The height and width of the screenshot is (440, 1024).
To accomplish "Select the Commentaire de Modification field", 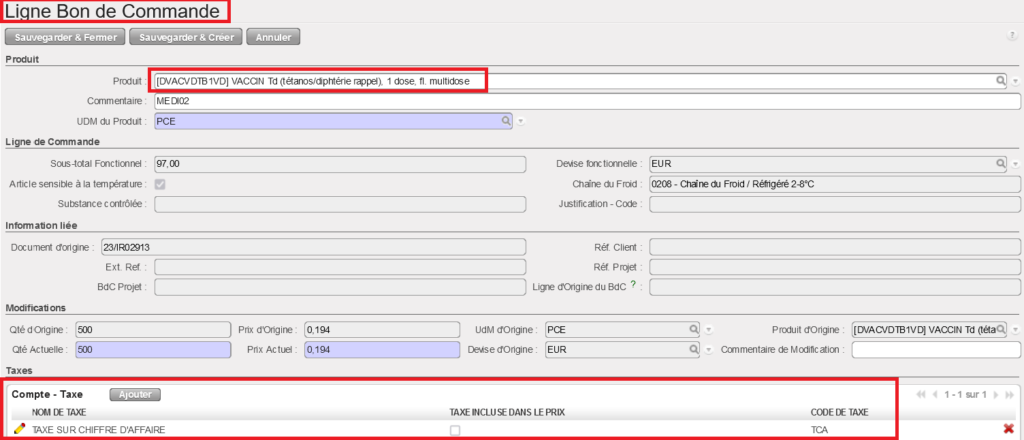I will click(935, 350).
